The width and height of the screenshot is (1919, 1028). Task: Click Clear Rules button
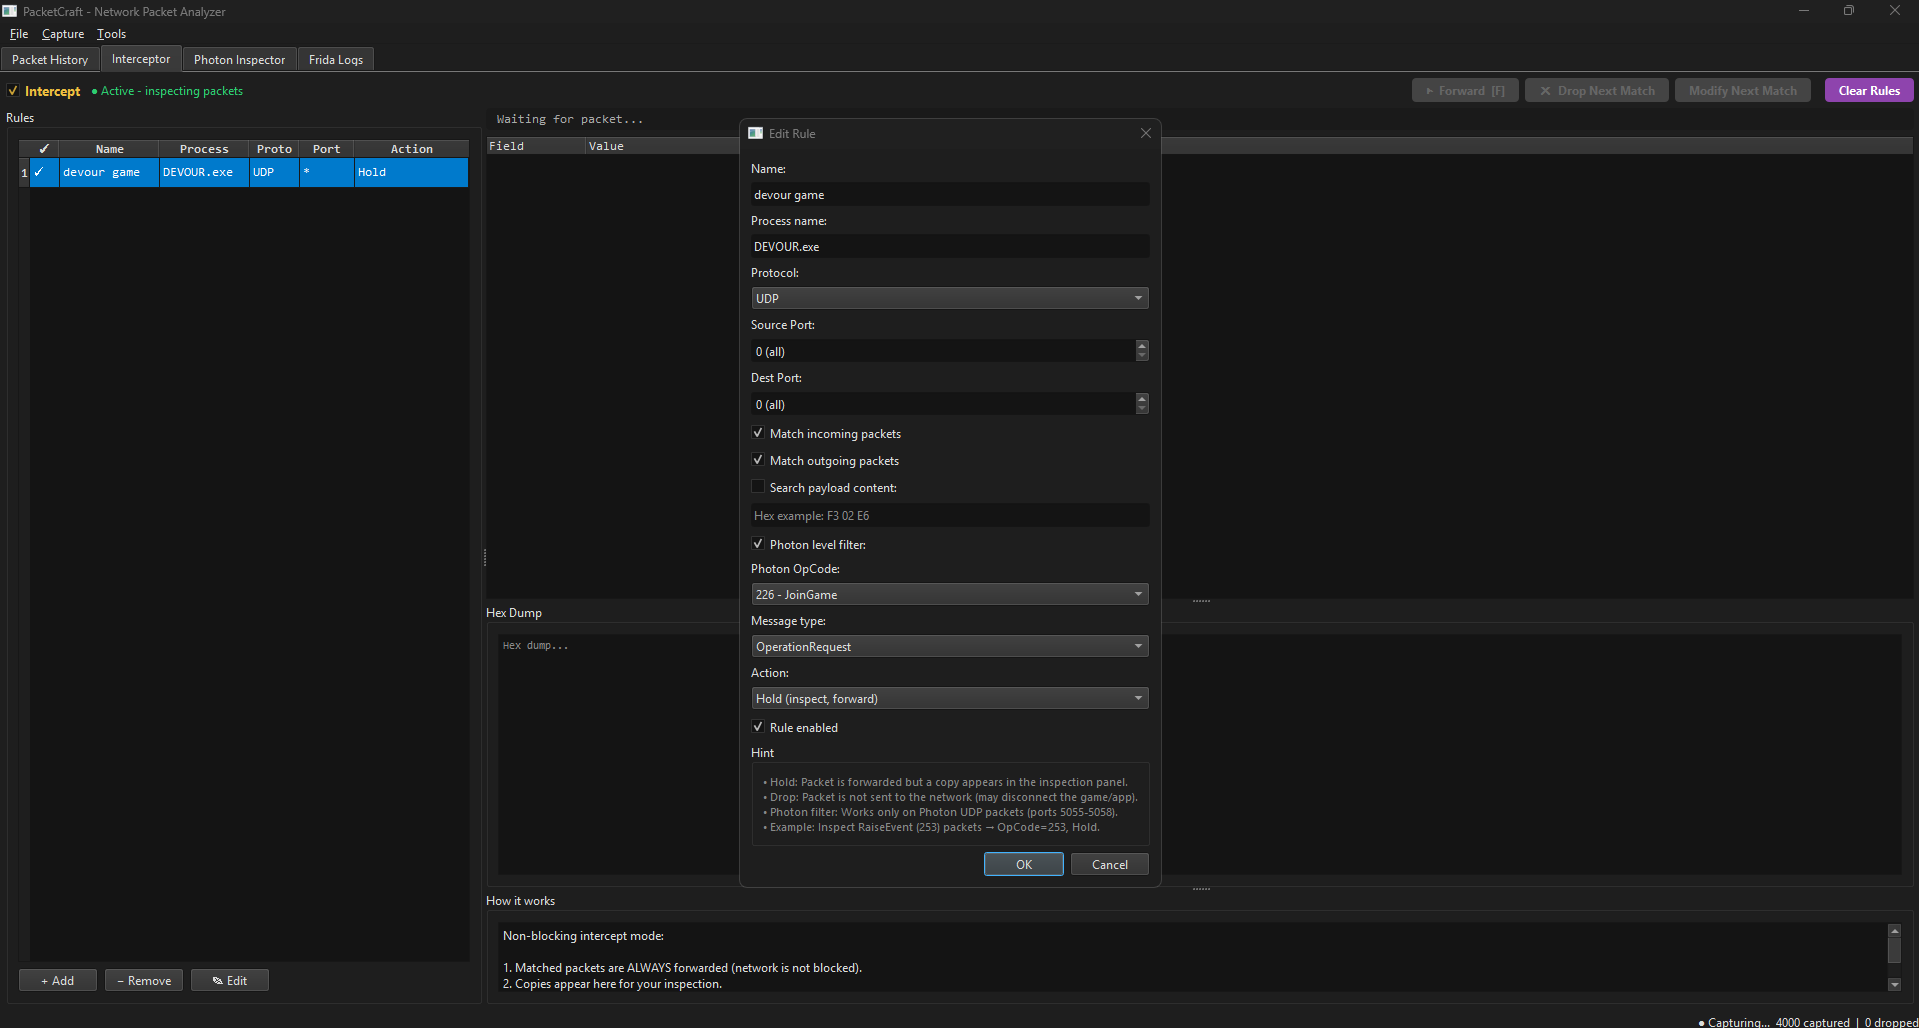click(x=1869, y=90)
